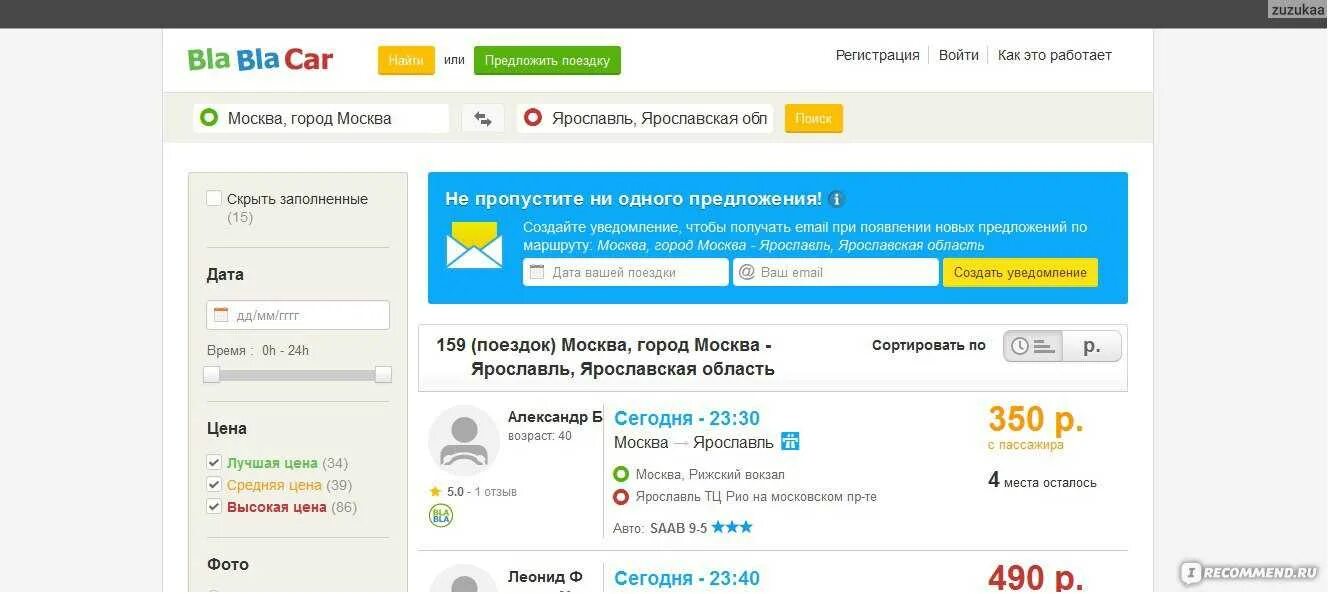Image resolution: width=1328 pixels, height=594 pixels.
Task: Click Создать уведомление button
Action: 1020,272
